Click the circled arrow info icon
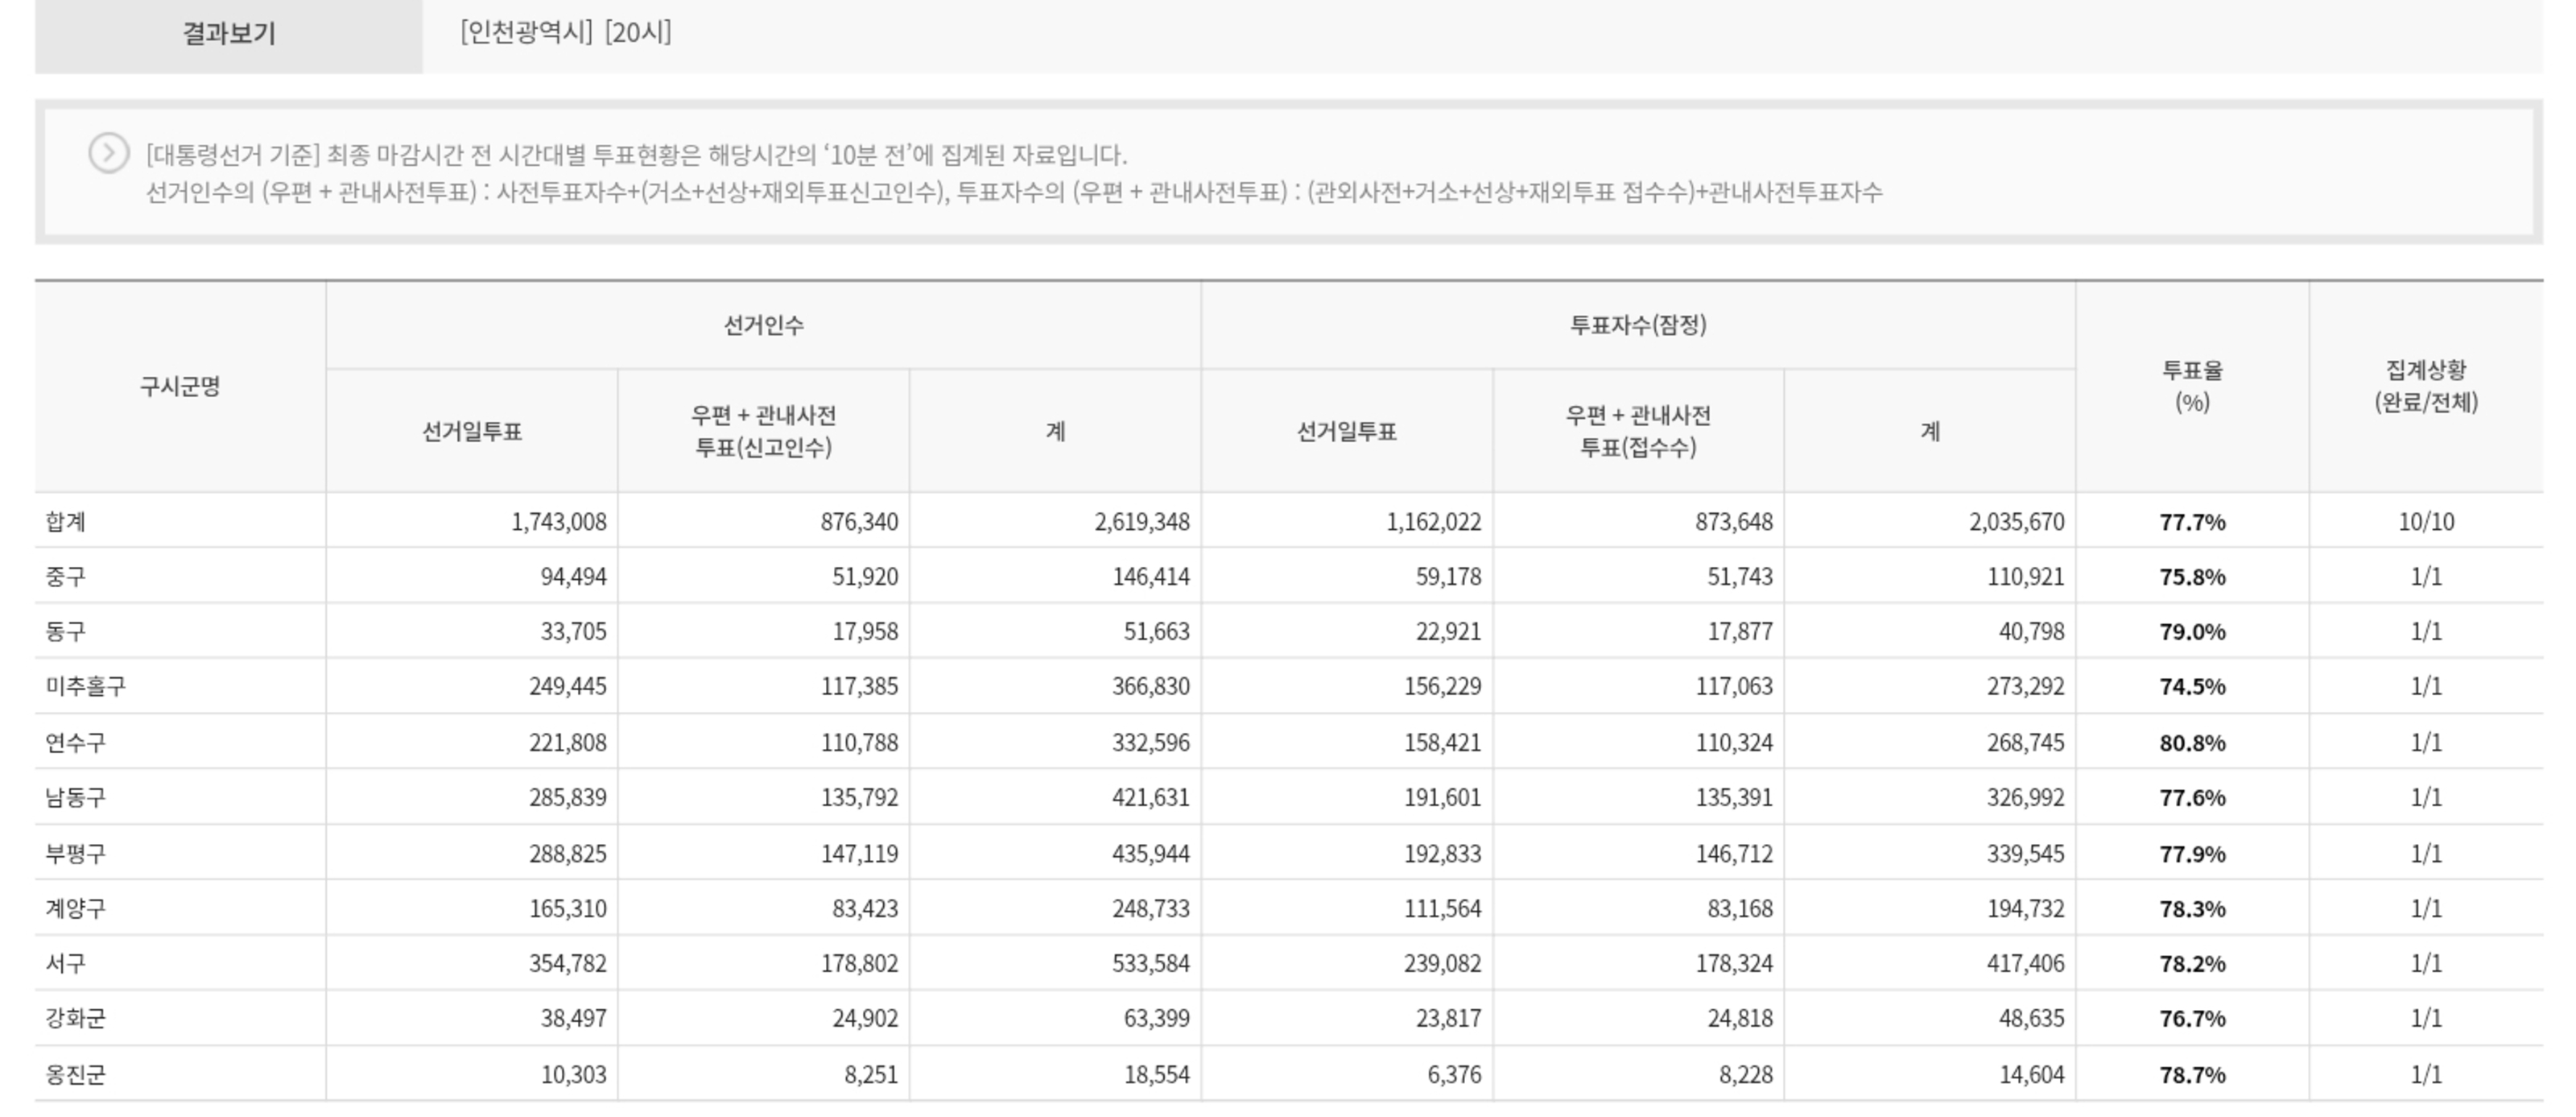Viewport: 2576px width, 1117px height. 108,153
